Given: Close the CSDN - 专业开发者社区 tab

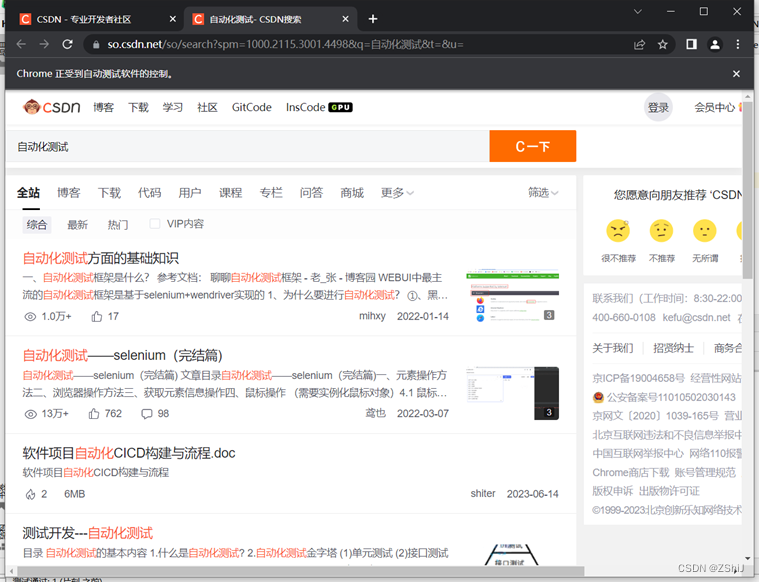Looking at the screenshot, I should click(173, 19).
